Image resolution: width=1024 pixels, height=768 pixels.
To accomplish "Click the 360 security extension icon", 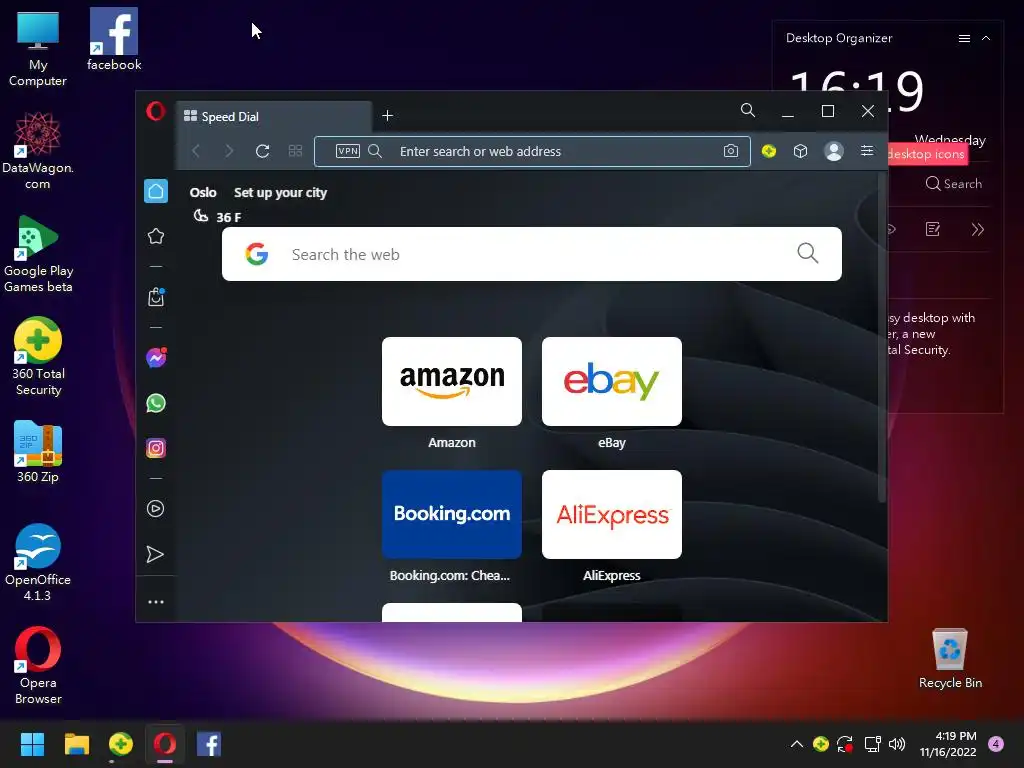I will pyautogui.click(x=769, y=151).
